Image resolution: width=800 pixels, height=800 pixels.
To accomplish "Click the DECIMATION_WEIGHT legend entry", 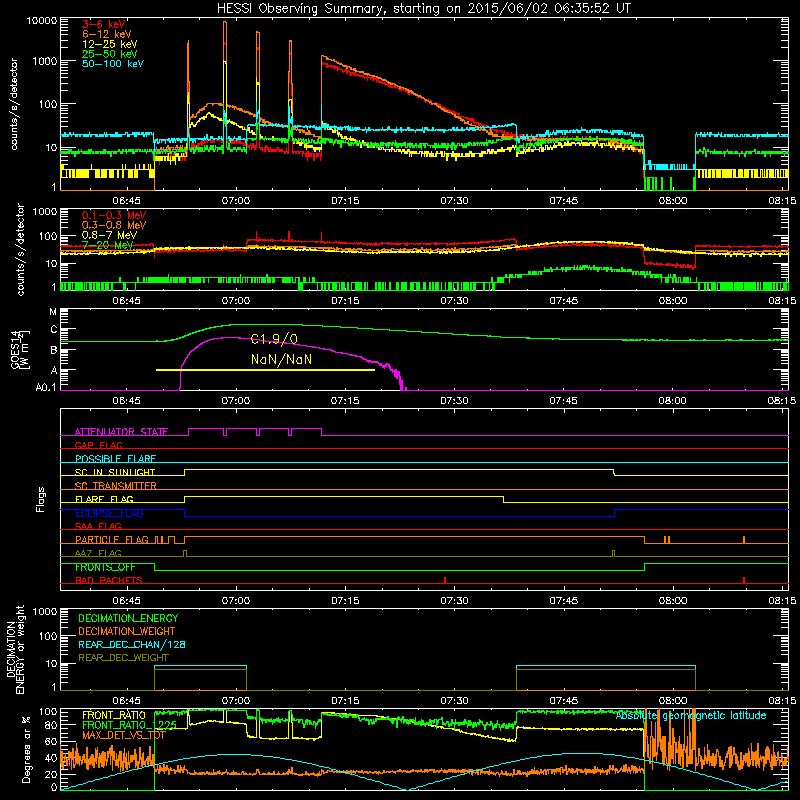I will [127, 631].
